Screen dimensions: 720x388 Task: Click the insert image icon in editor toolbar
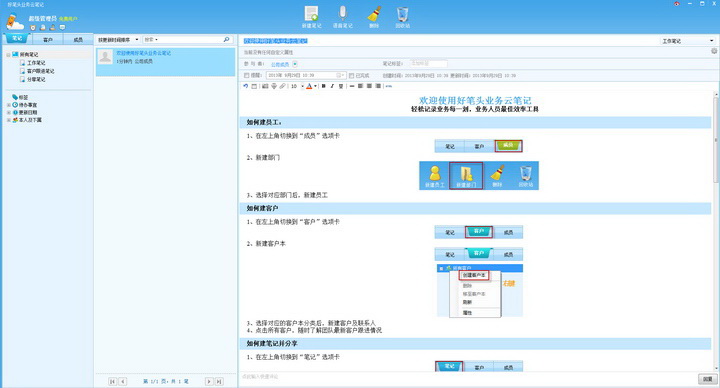[265, 86]
